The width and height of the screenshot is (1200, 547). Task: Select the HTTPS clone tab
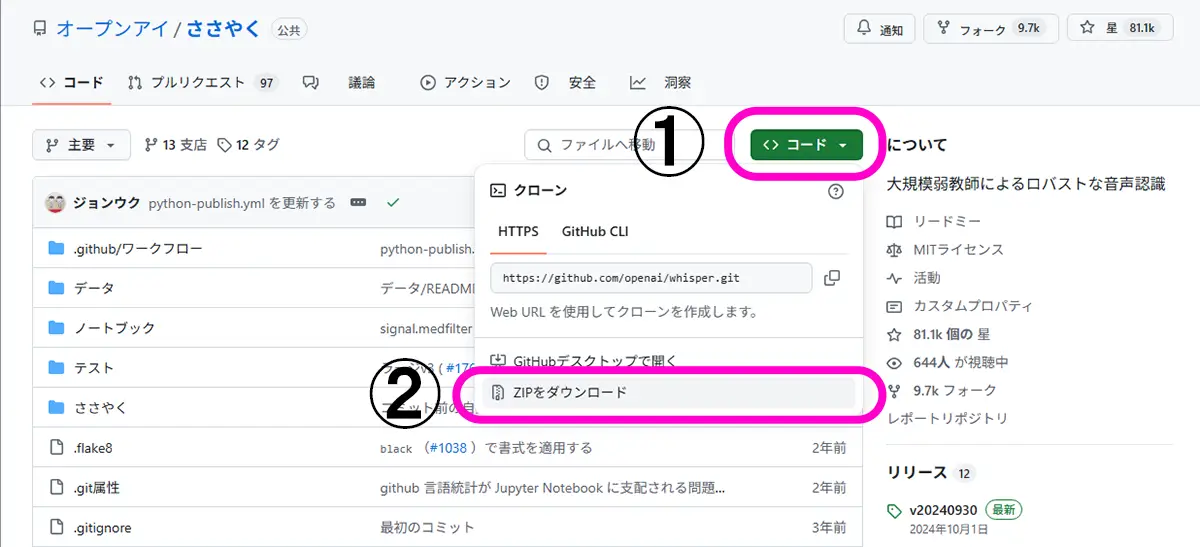click(x=518, y=231)
